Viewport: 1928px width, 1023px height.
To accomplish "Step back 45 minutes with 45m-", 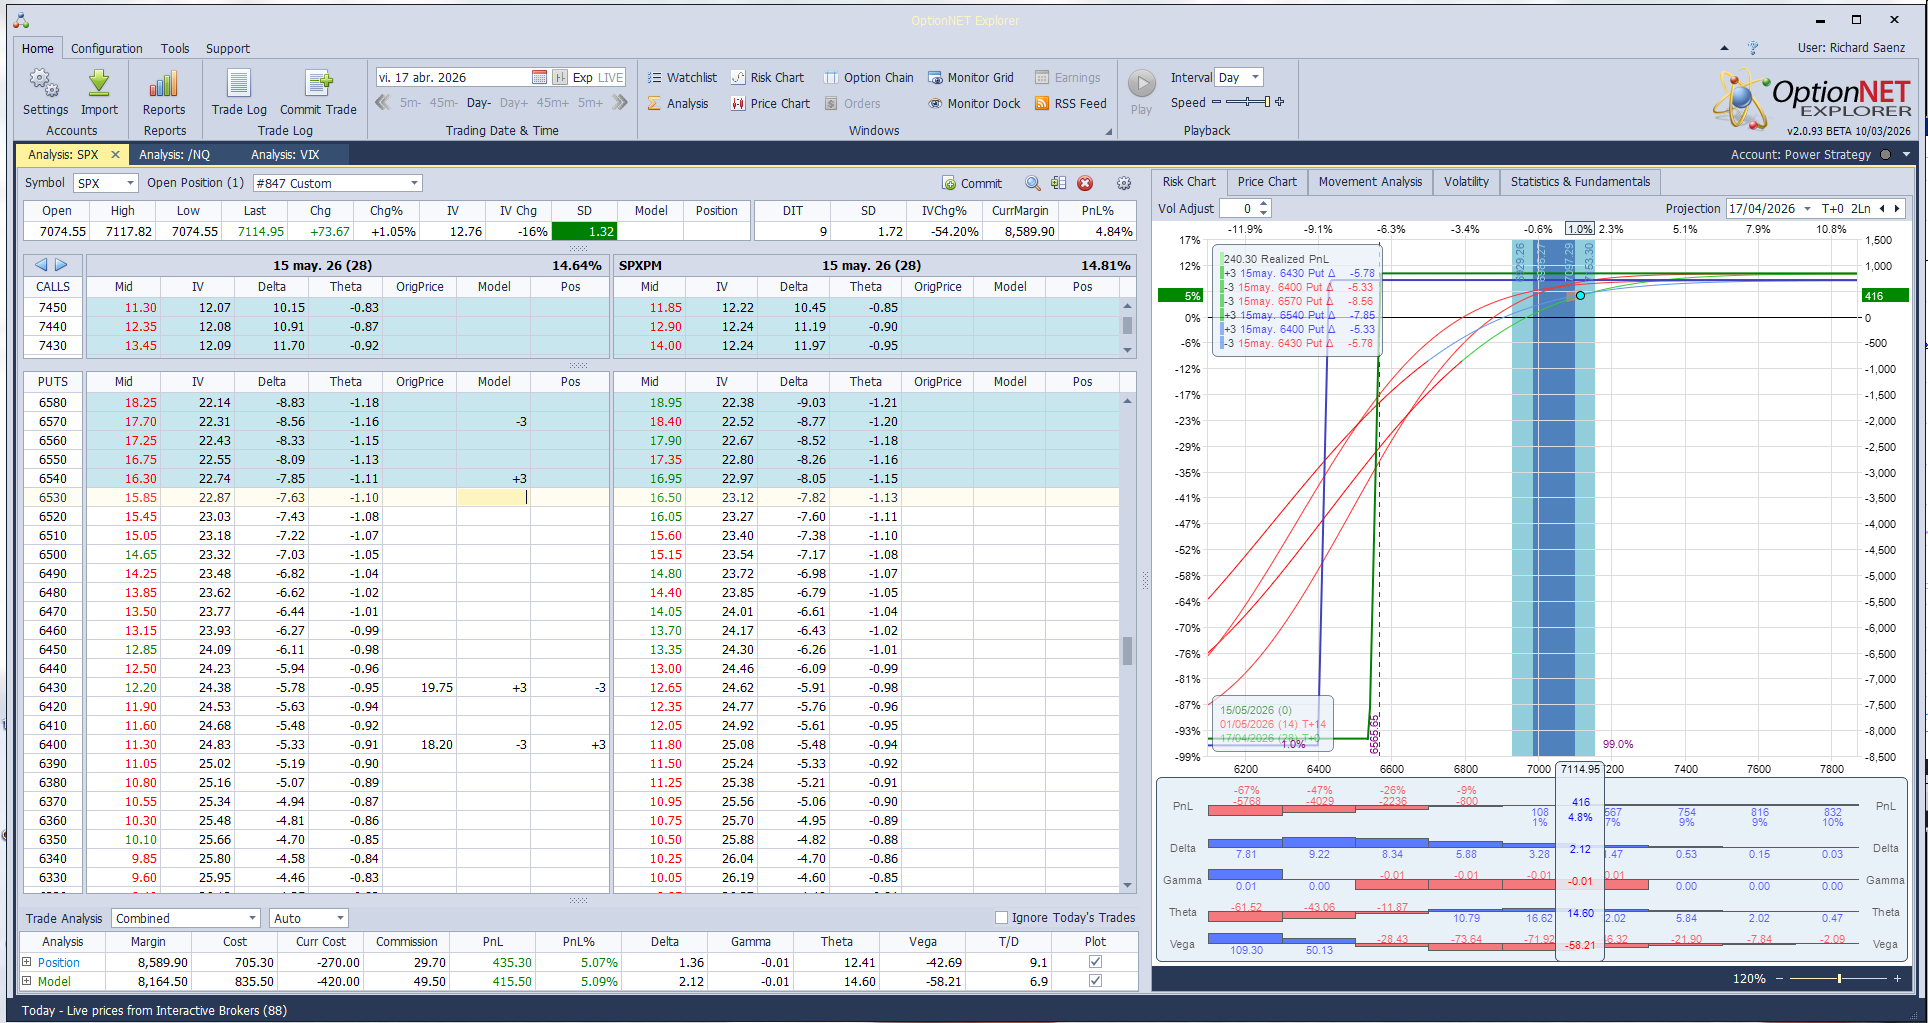I will tap(443, 102).
